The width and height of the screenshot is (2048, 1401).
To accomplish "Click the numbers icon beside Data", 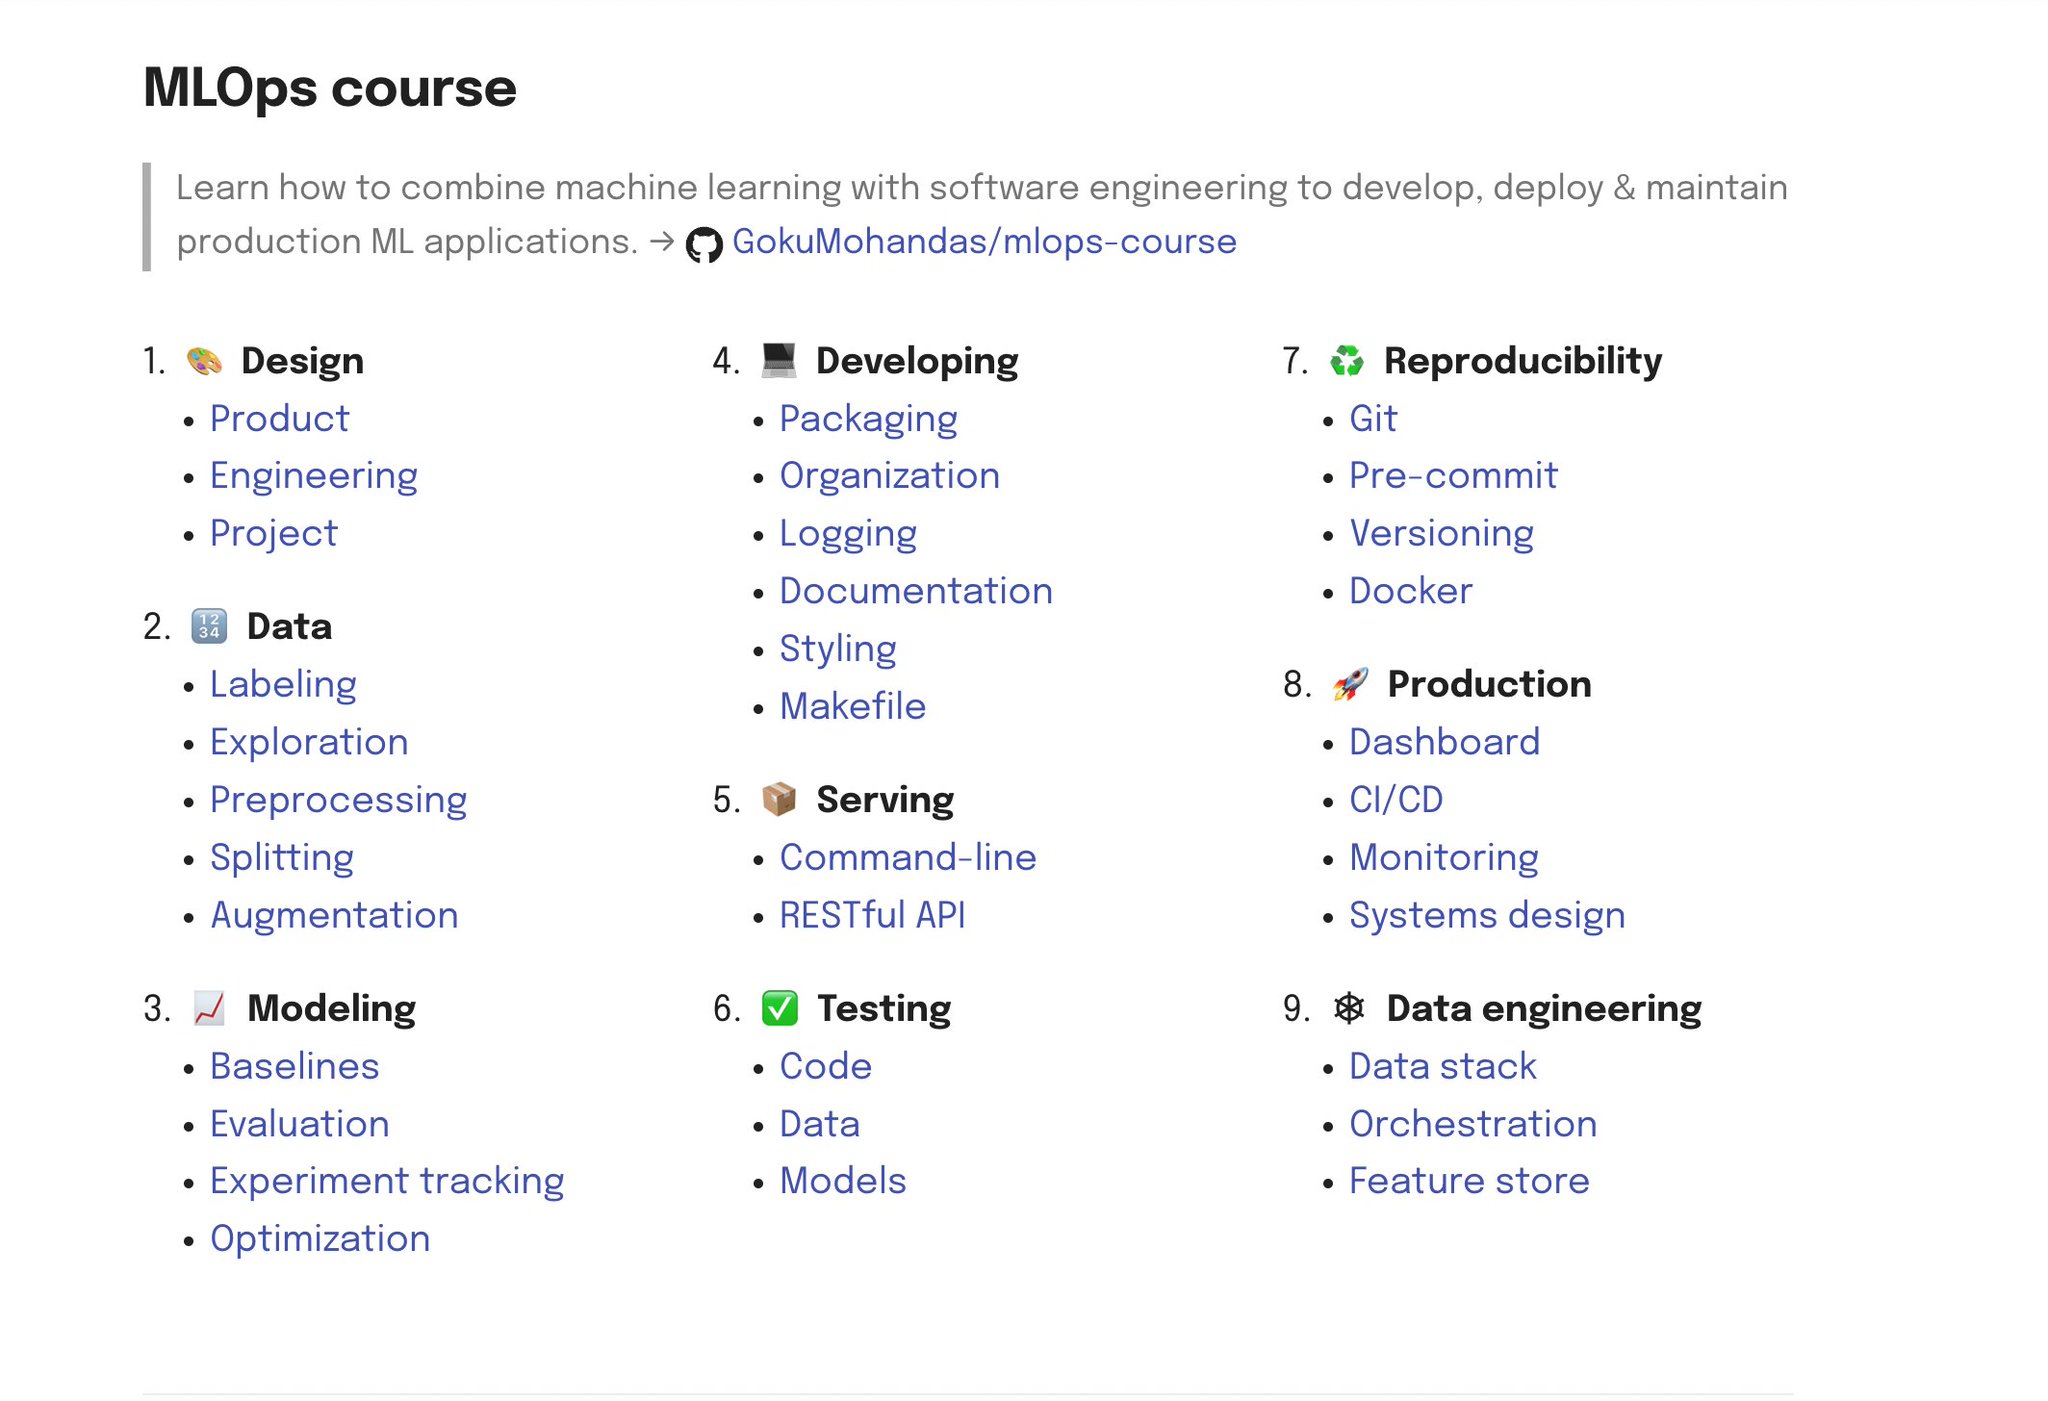I will pyautogui.click(x=209, y=628).
